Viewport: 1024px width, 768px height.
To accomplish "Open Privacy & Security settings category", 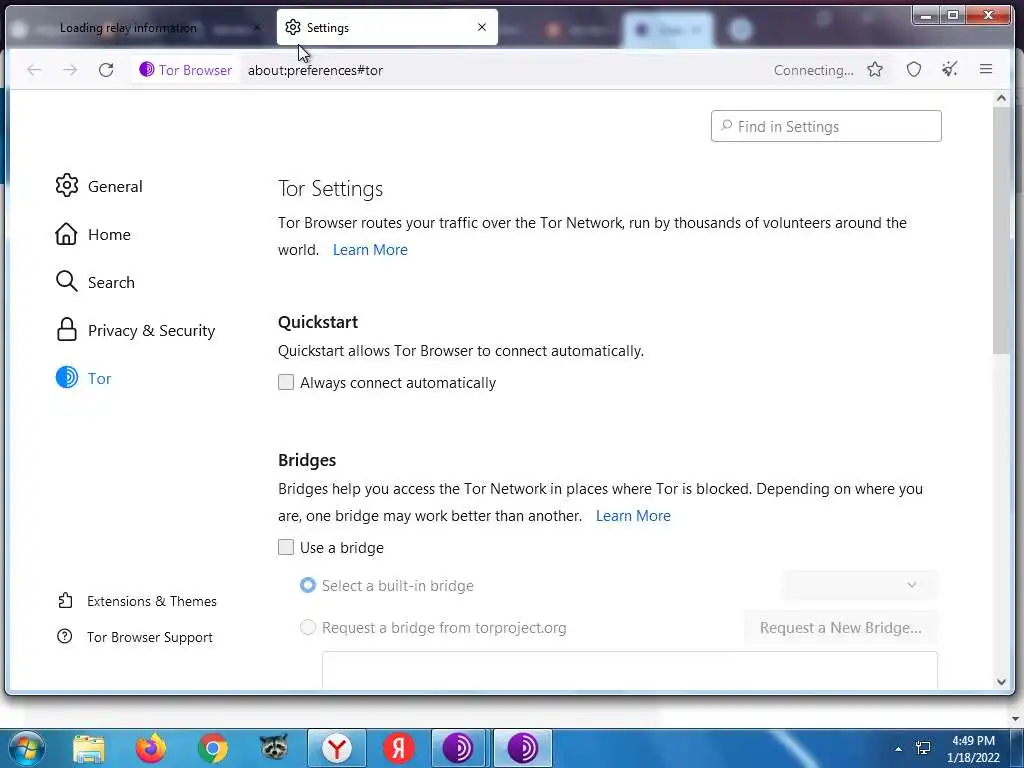I will pyautogui.click(x=135, y=330).
